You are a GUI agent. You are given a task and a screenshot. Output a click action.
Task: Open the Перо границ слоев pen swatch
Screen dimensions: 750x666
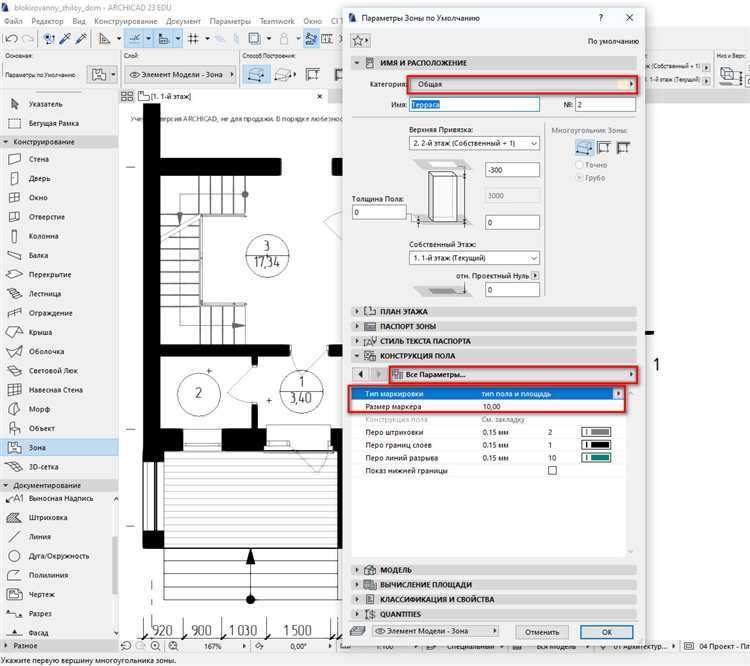coord(596,445)
